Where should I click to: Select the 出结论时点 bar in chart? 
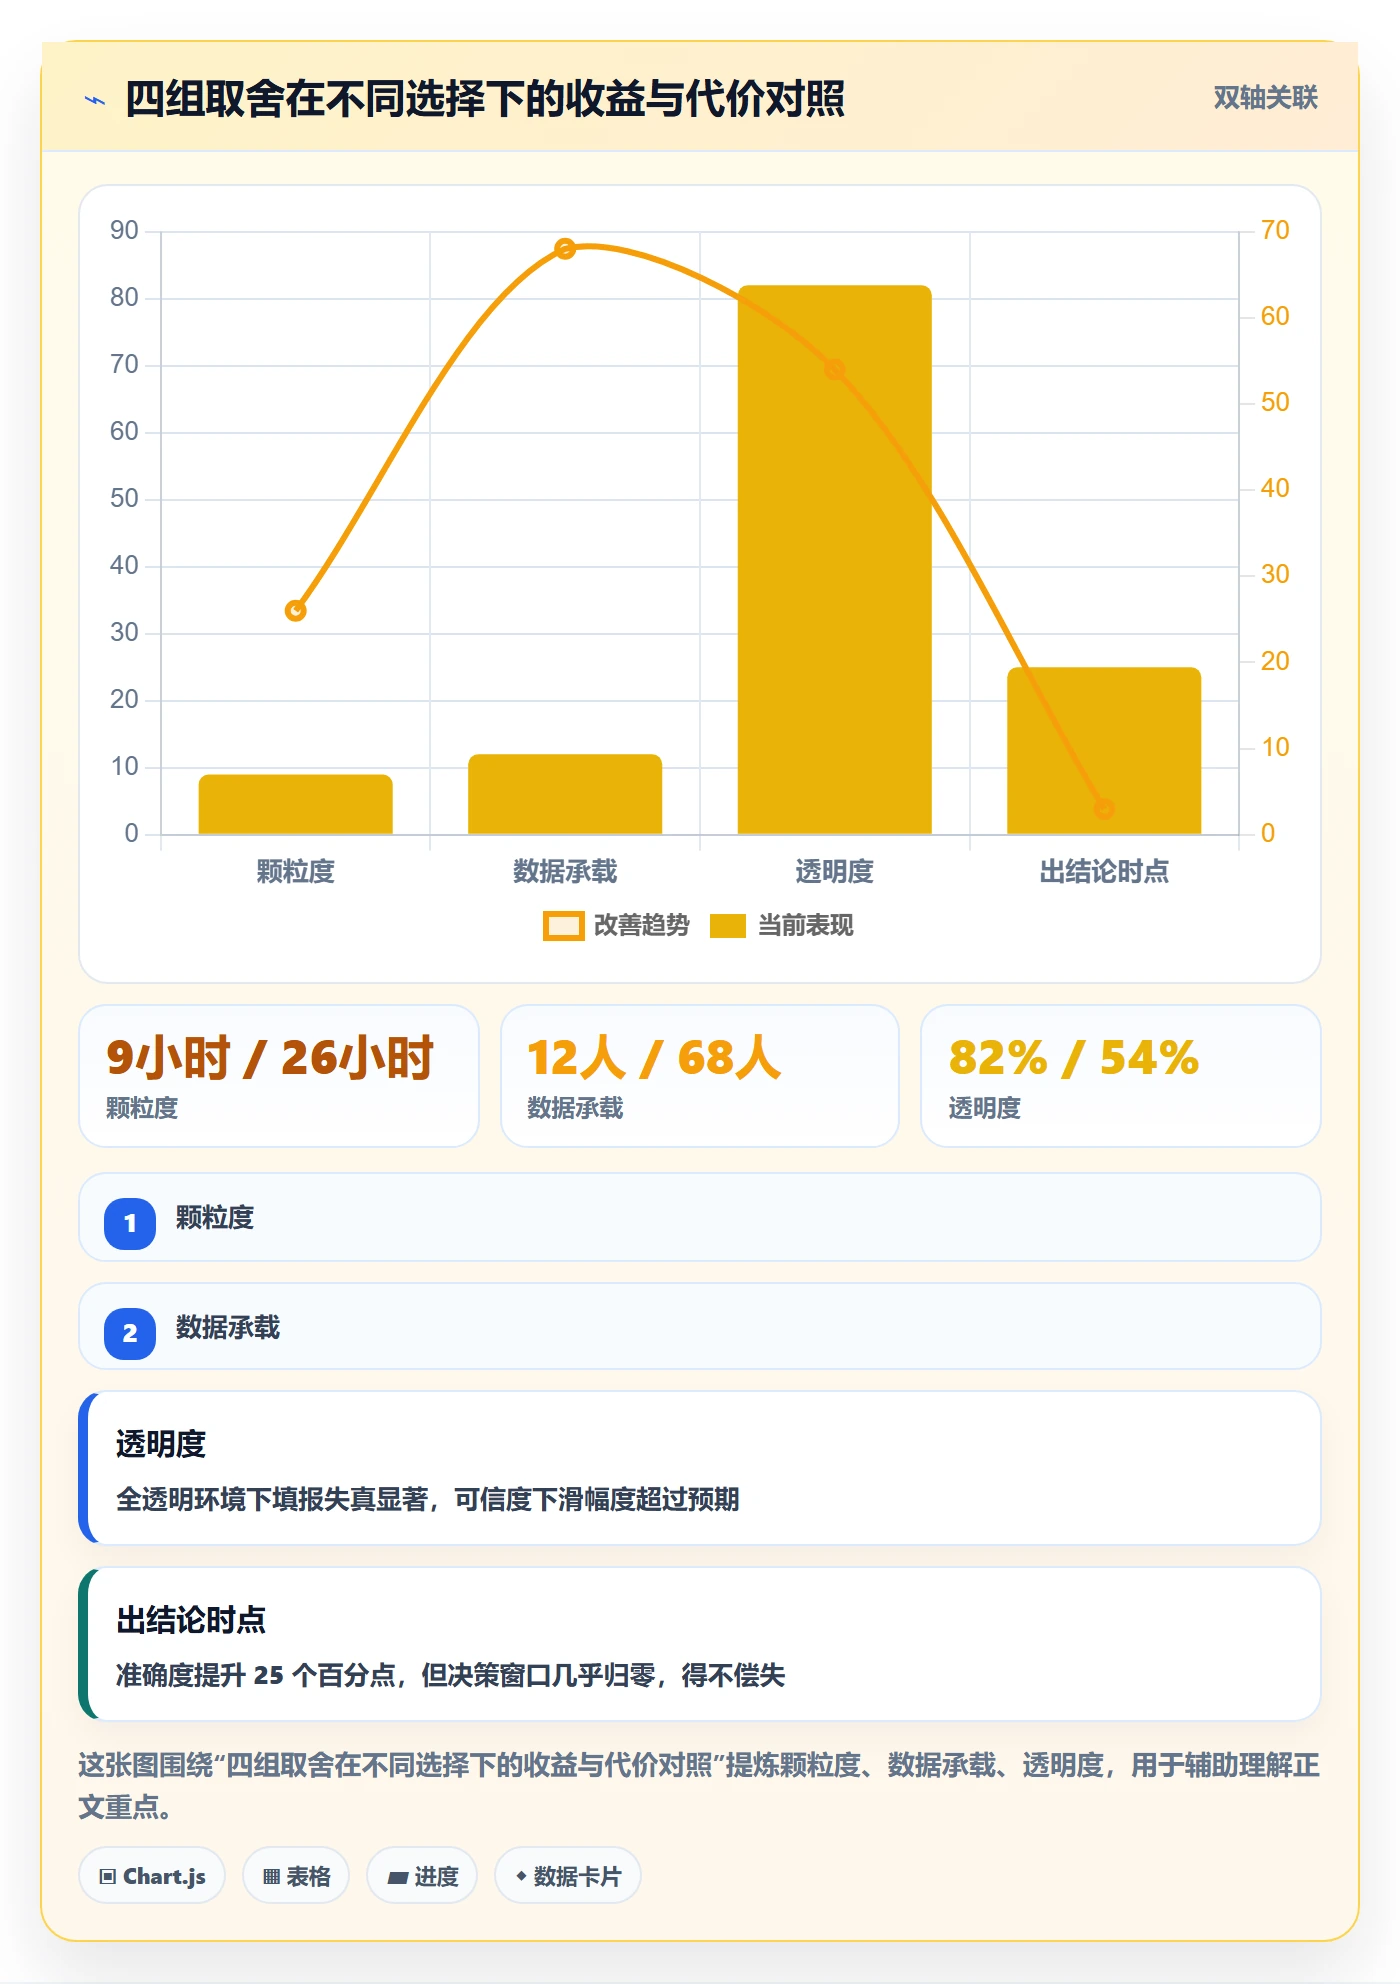pyautogui.click(x=1104, y=750)
